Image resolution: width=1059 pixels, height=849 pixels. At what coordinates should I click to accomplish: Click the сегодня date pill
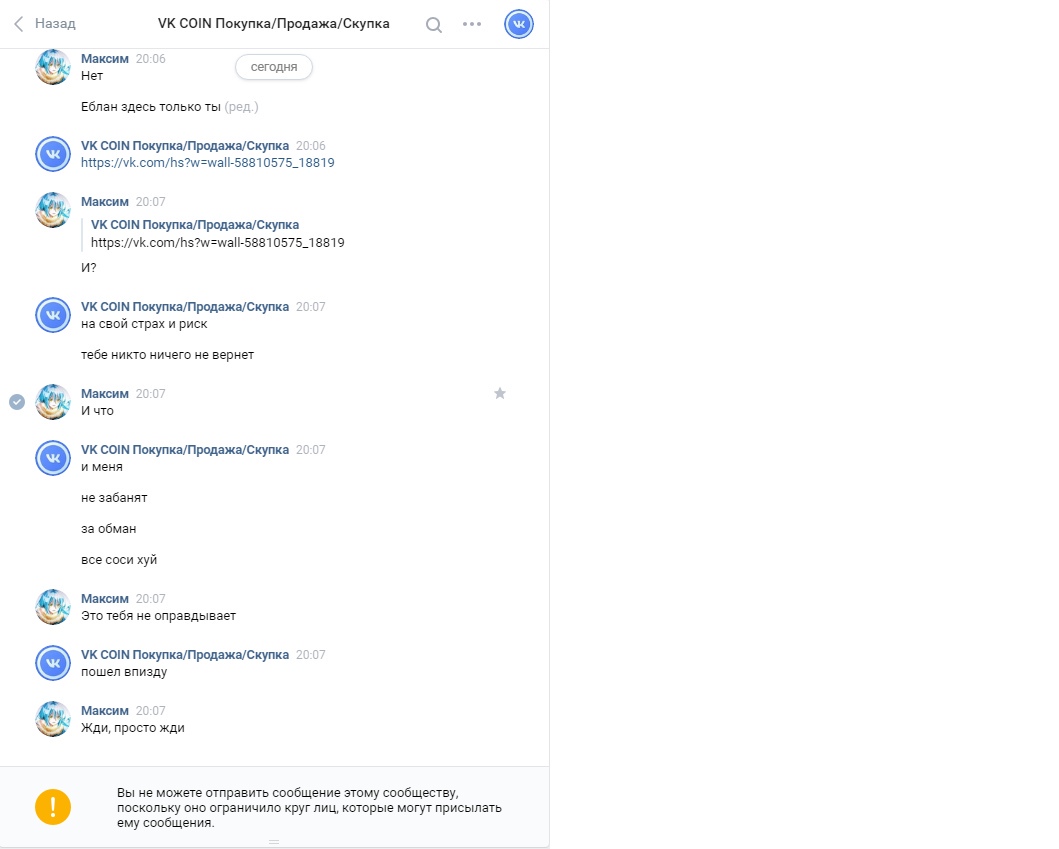[x=274, y=67]
